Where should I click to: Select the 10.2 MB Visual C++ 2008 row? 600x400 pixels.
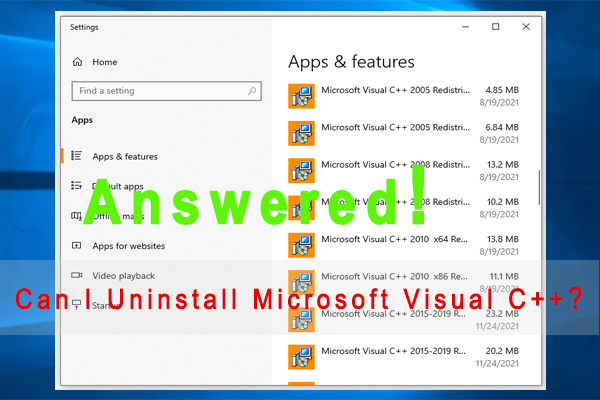[x=404, y=208]
